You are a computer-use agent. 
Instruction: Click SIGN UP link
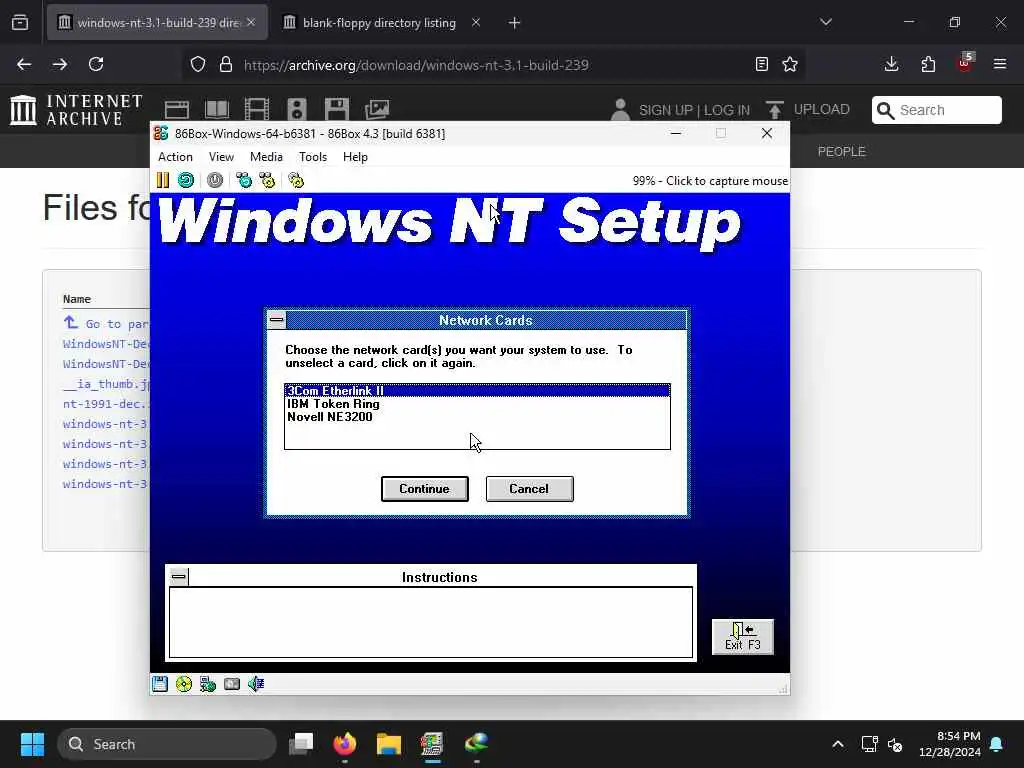pyautogui.click(x=665, y=110)
